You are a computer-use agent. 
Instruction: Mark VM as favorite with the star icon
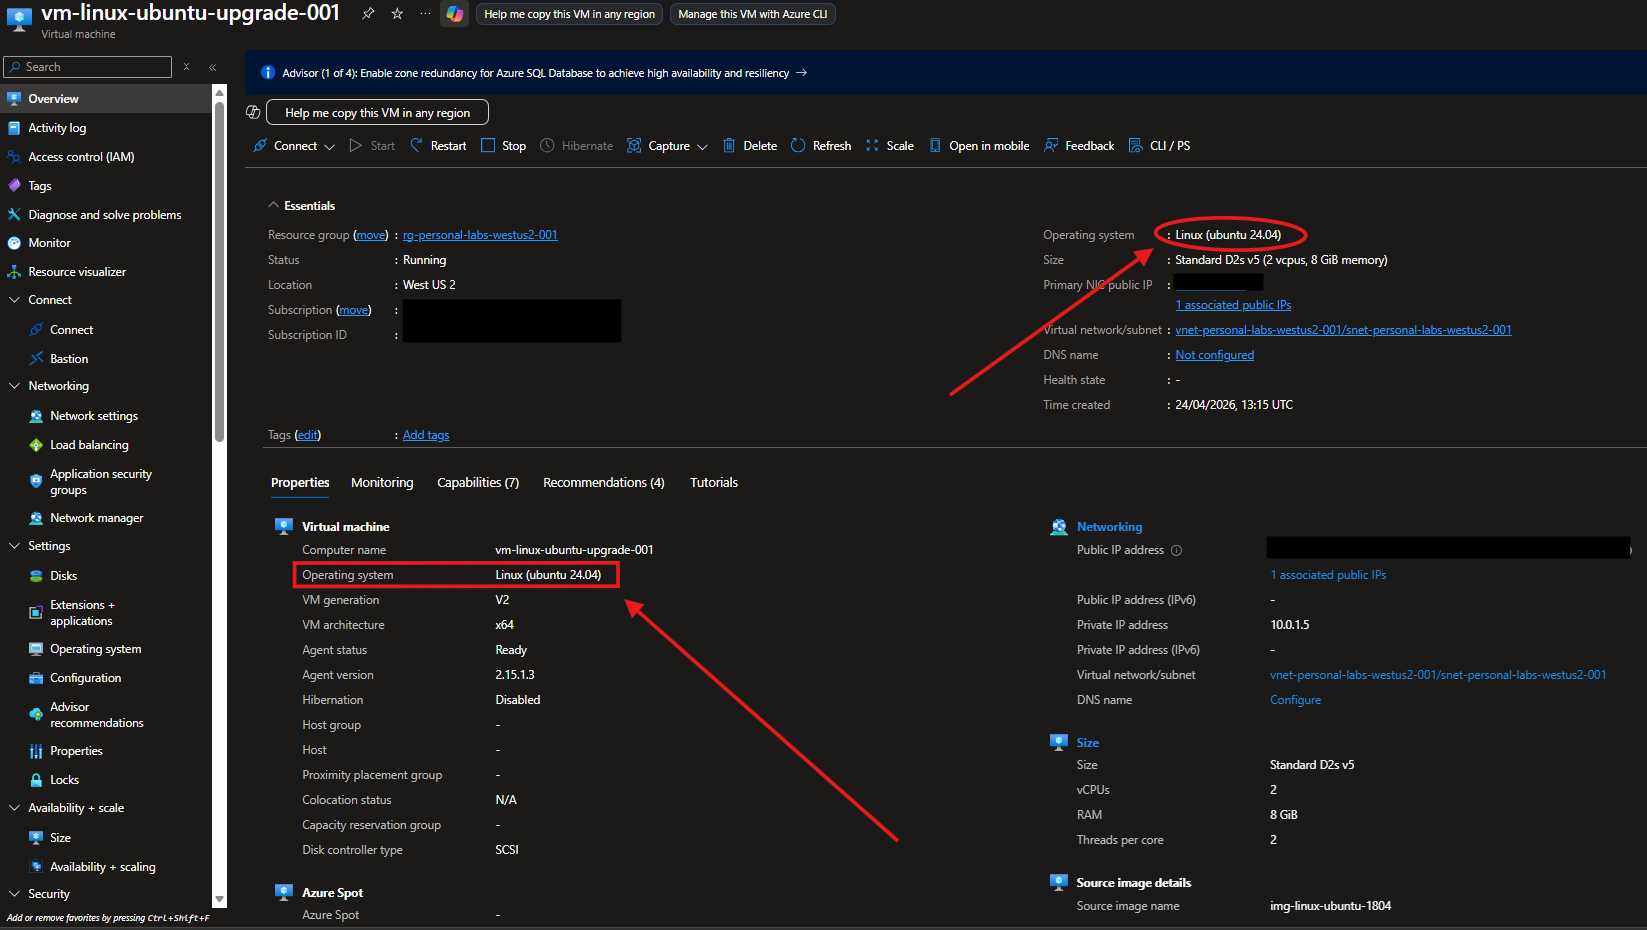point(397,14)
